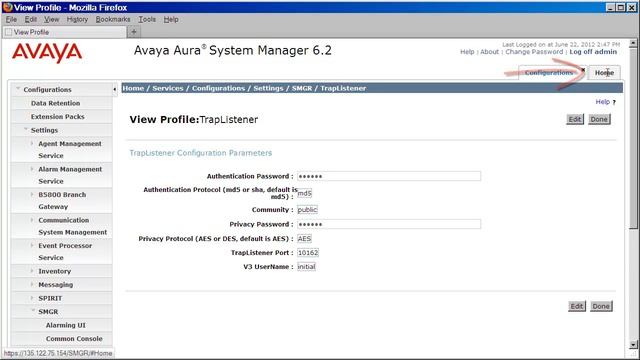Expand Event Processor Service node
The image size is (640, 360).
tap(32, 246)
